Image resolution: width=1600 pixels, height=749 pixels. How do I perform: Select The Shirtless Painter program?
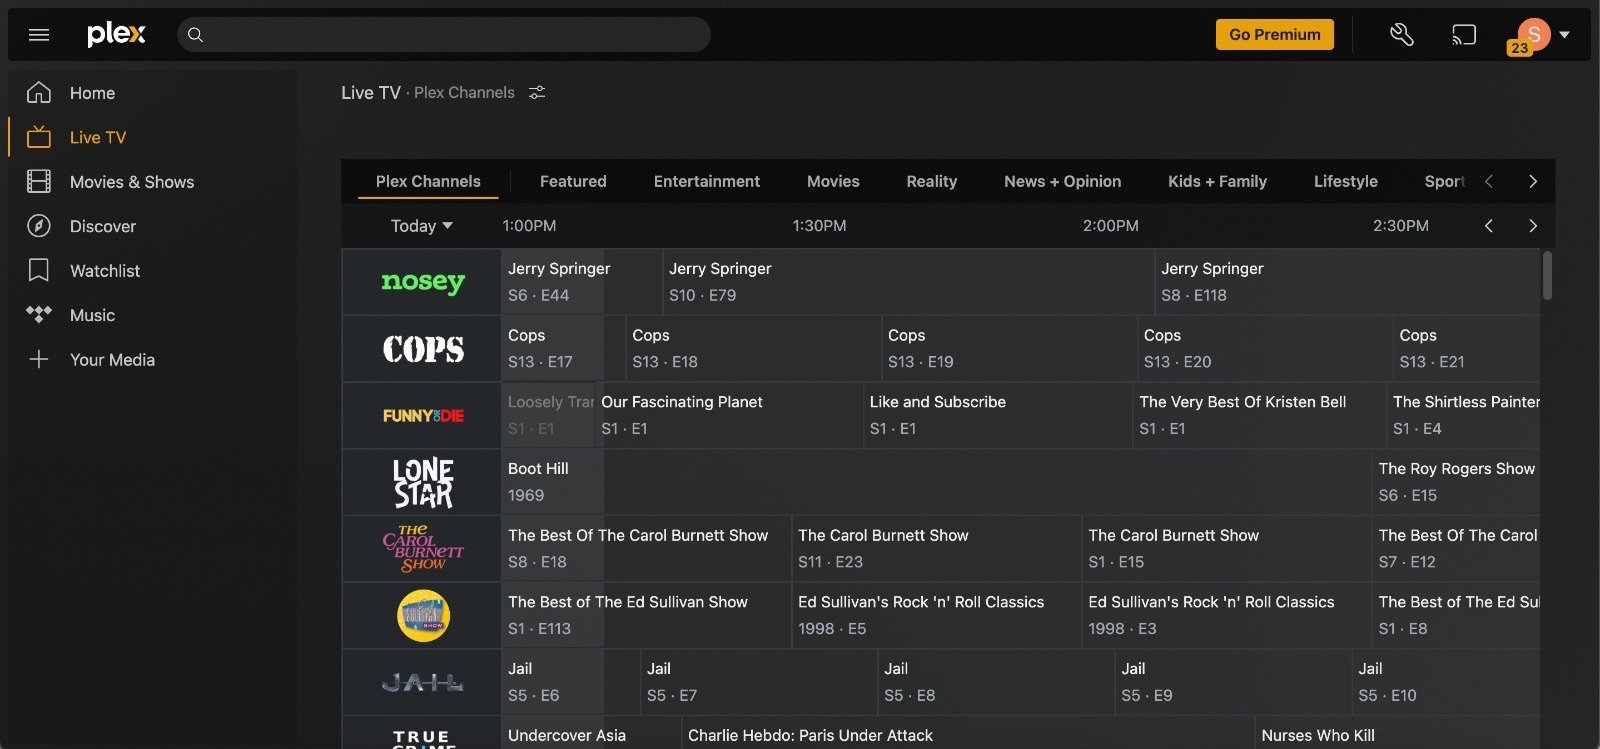(1464, 415)
